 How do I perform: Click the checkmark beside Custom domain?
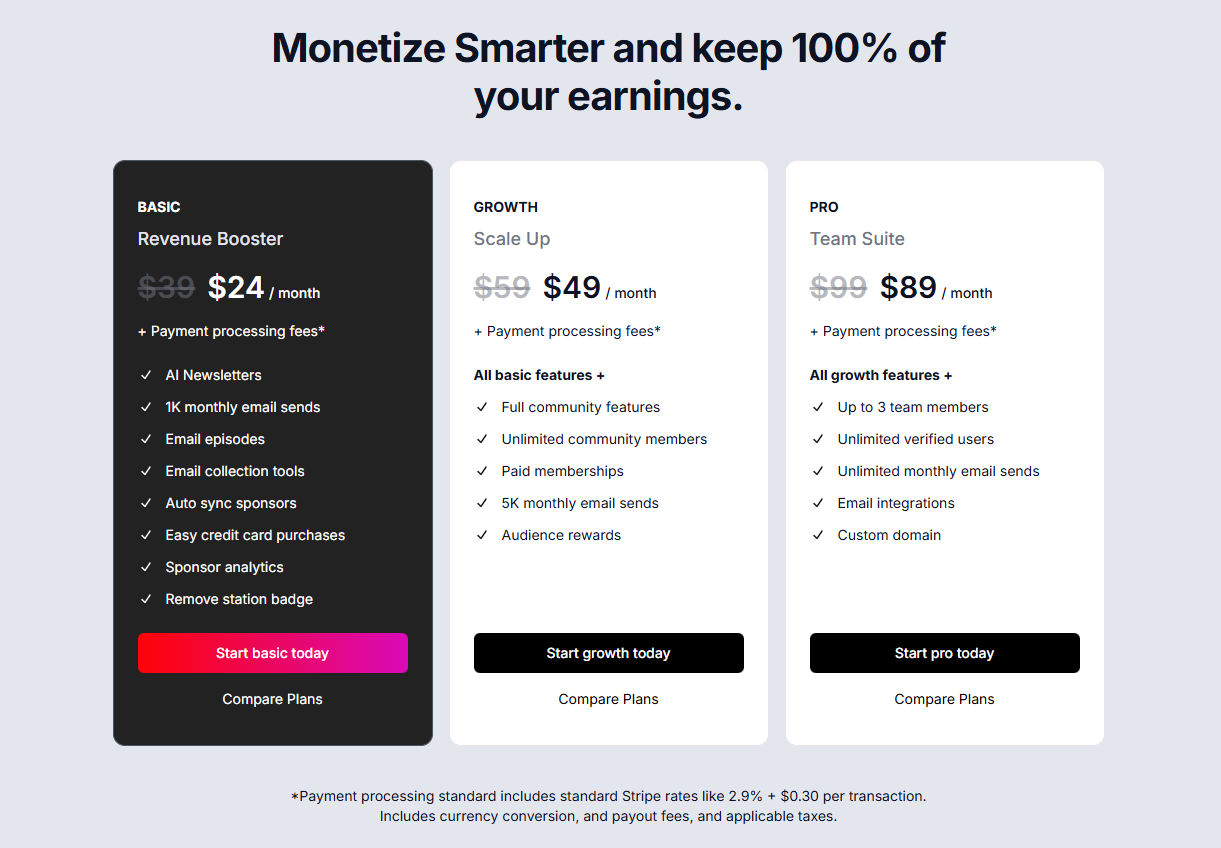(818, 535)
